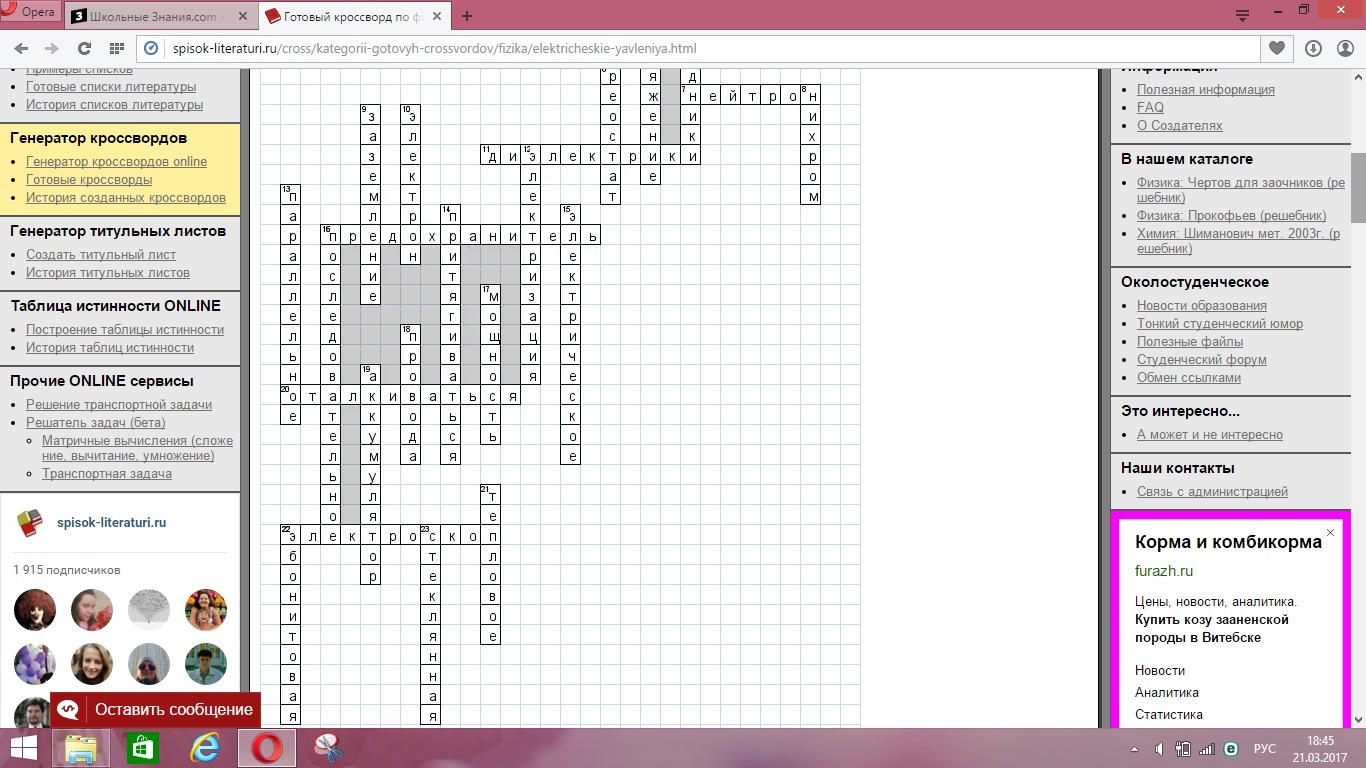Open Создать титульный лист link
The height and width of the screenshot is (768, 1366).
pyautogui.click(x=101, y=255)
